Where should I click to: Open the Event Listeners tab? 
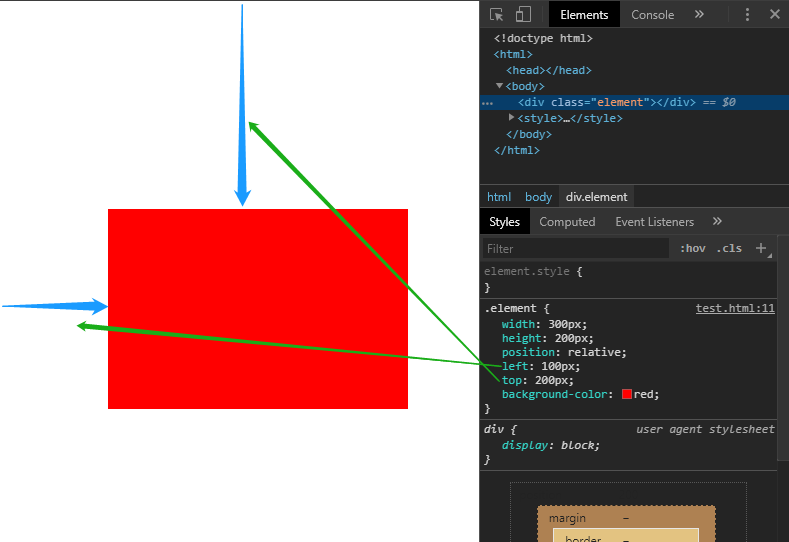(x=654, y=222)
